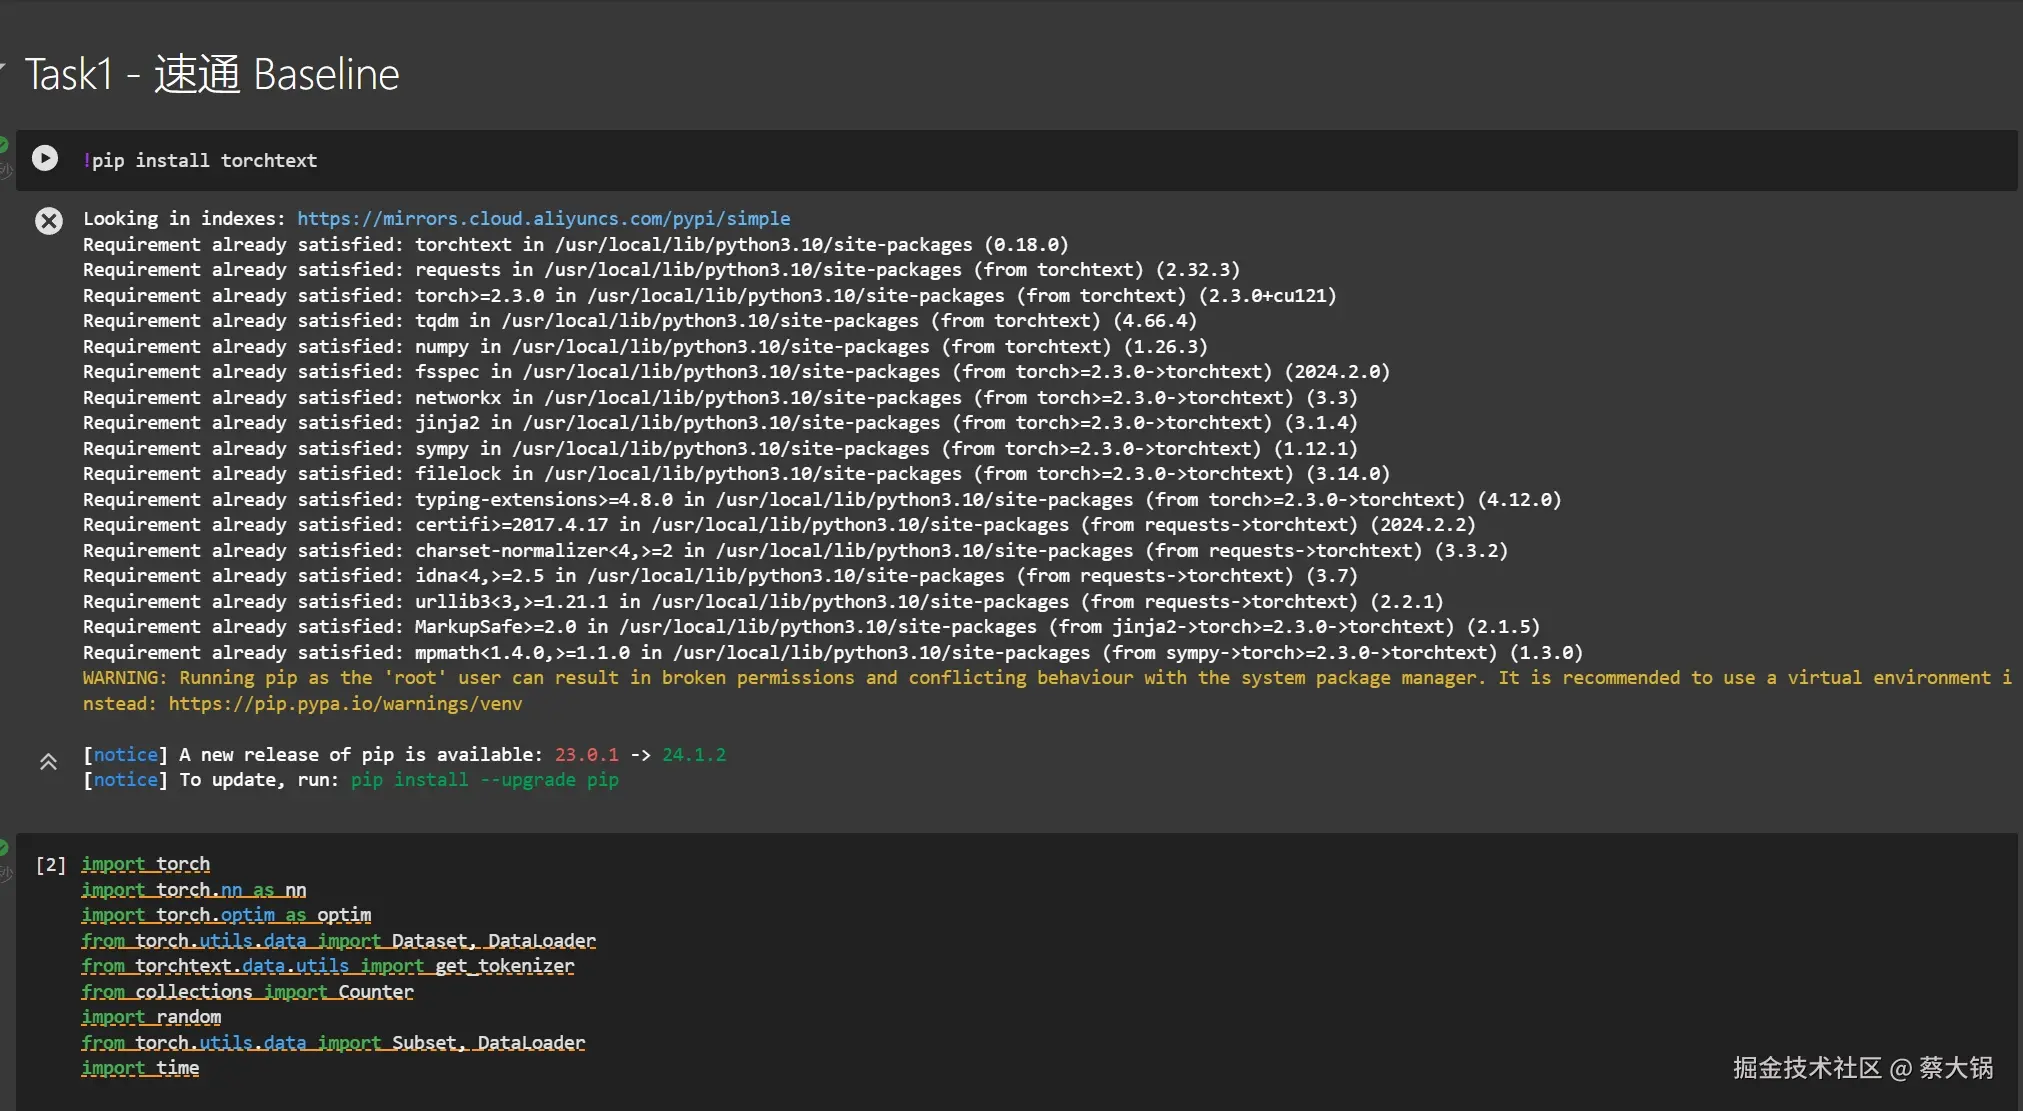Click the green pip install --upgrade pip text
The width and height of the screenshot is (2023, 1111).
(484, 780)
